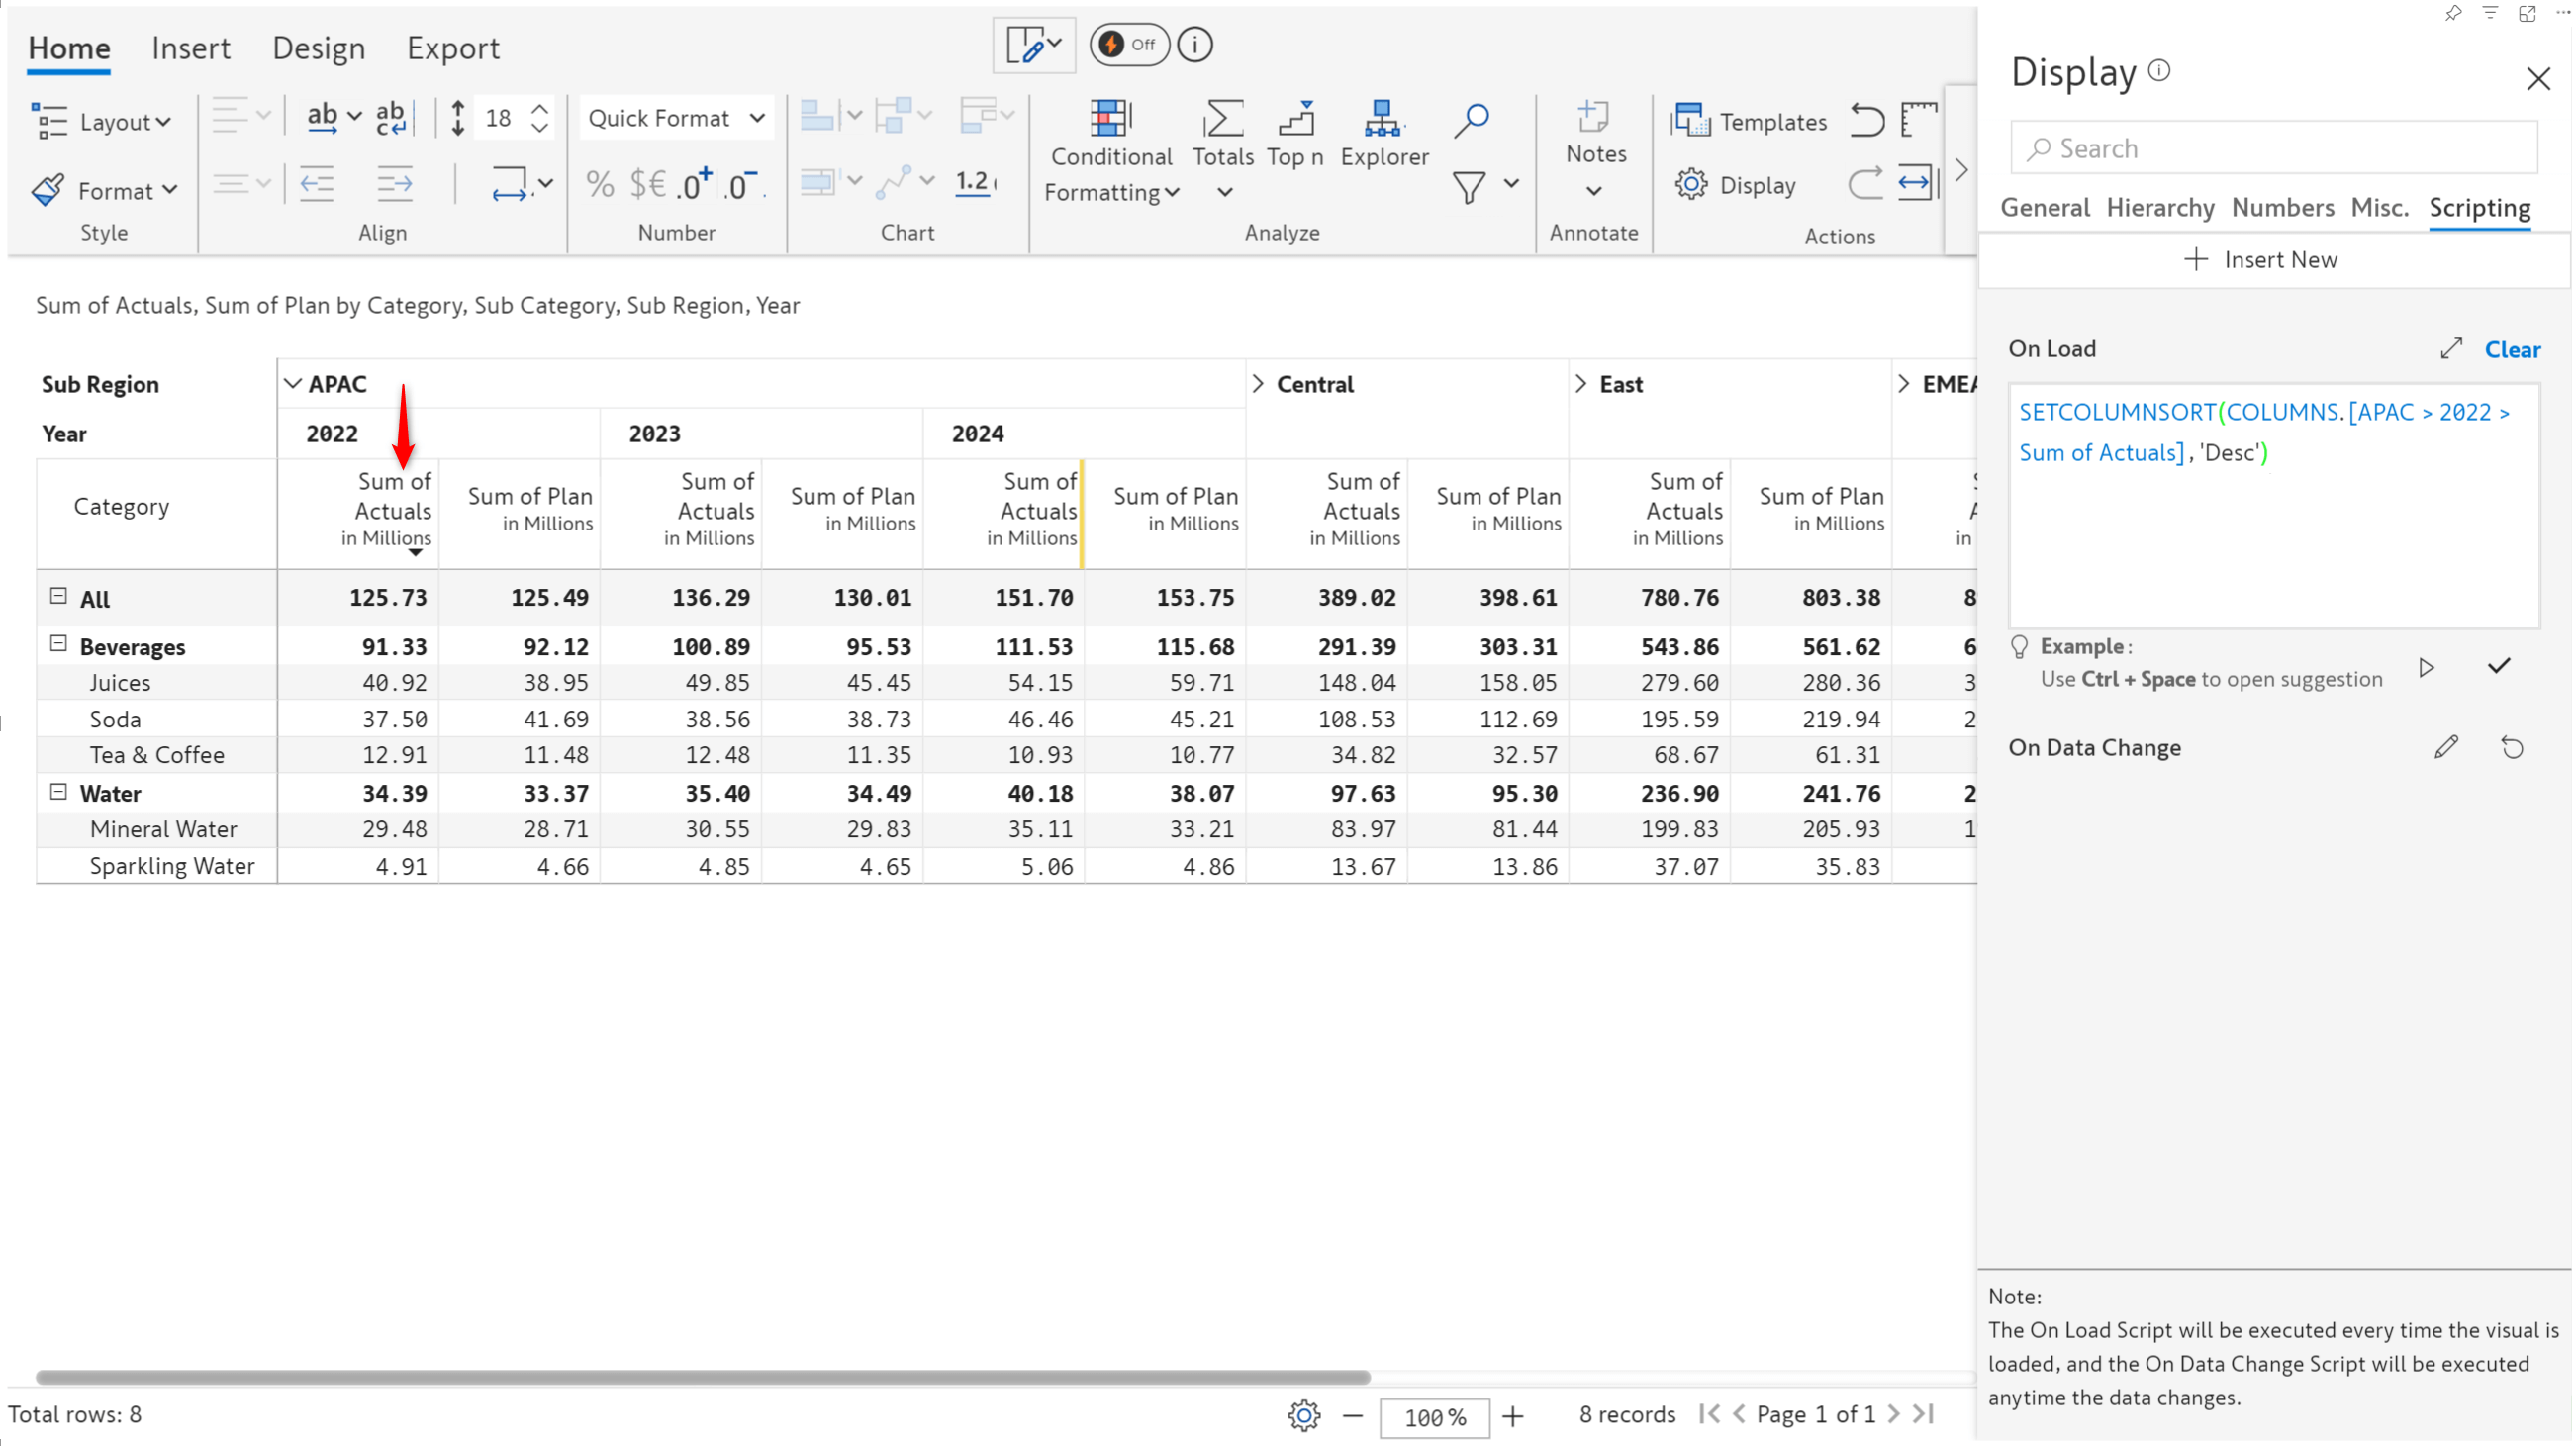Image resolution: width=2576 pixels, height=1446 pixels.
Task: Expand the Water category row
Action: (x=58, y=791)
